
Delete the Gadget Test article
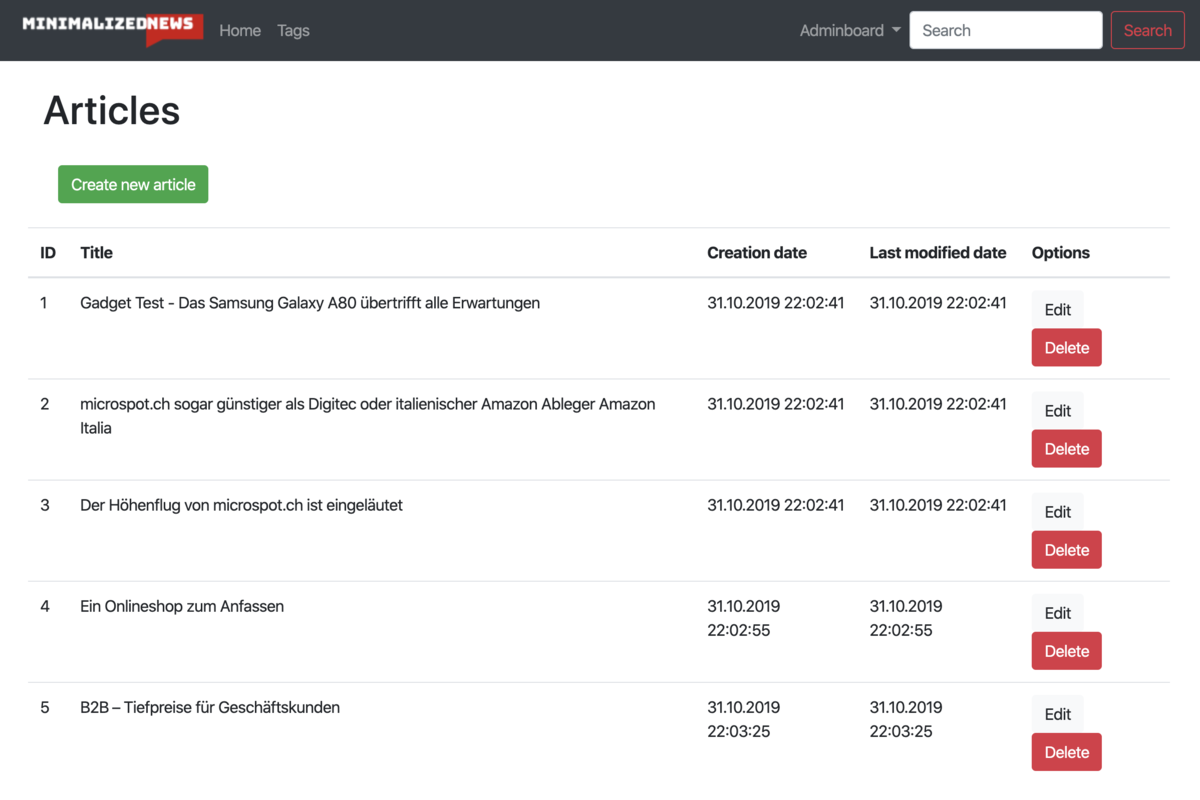pos(1066,348)
